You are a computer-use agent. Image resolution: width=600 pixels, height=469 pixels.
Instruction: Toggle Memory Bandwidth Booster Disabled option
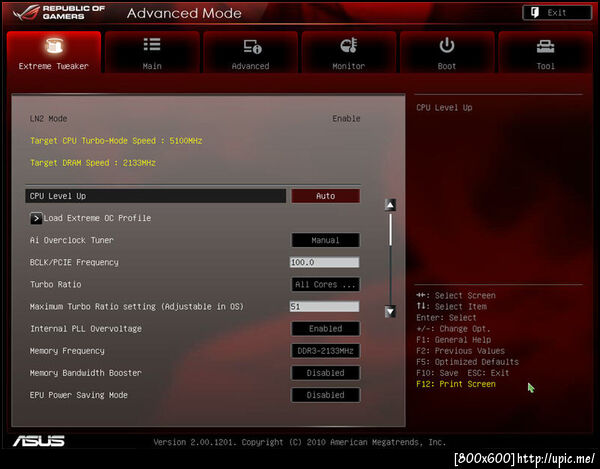325,373
